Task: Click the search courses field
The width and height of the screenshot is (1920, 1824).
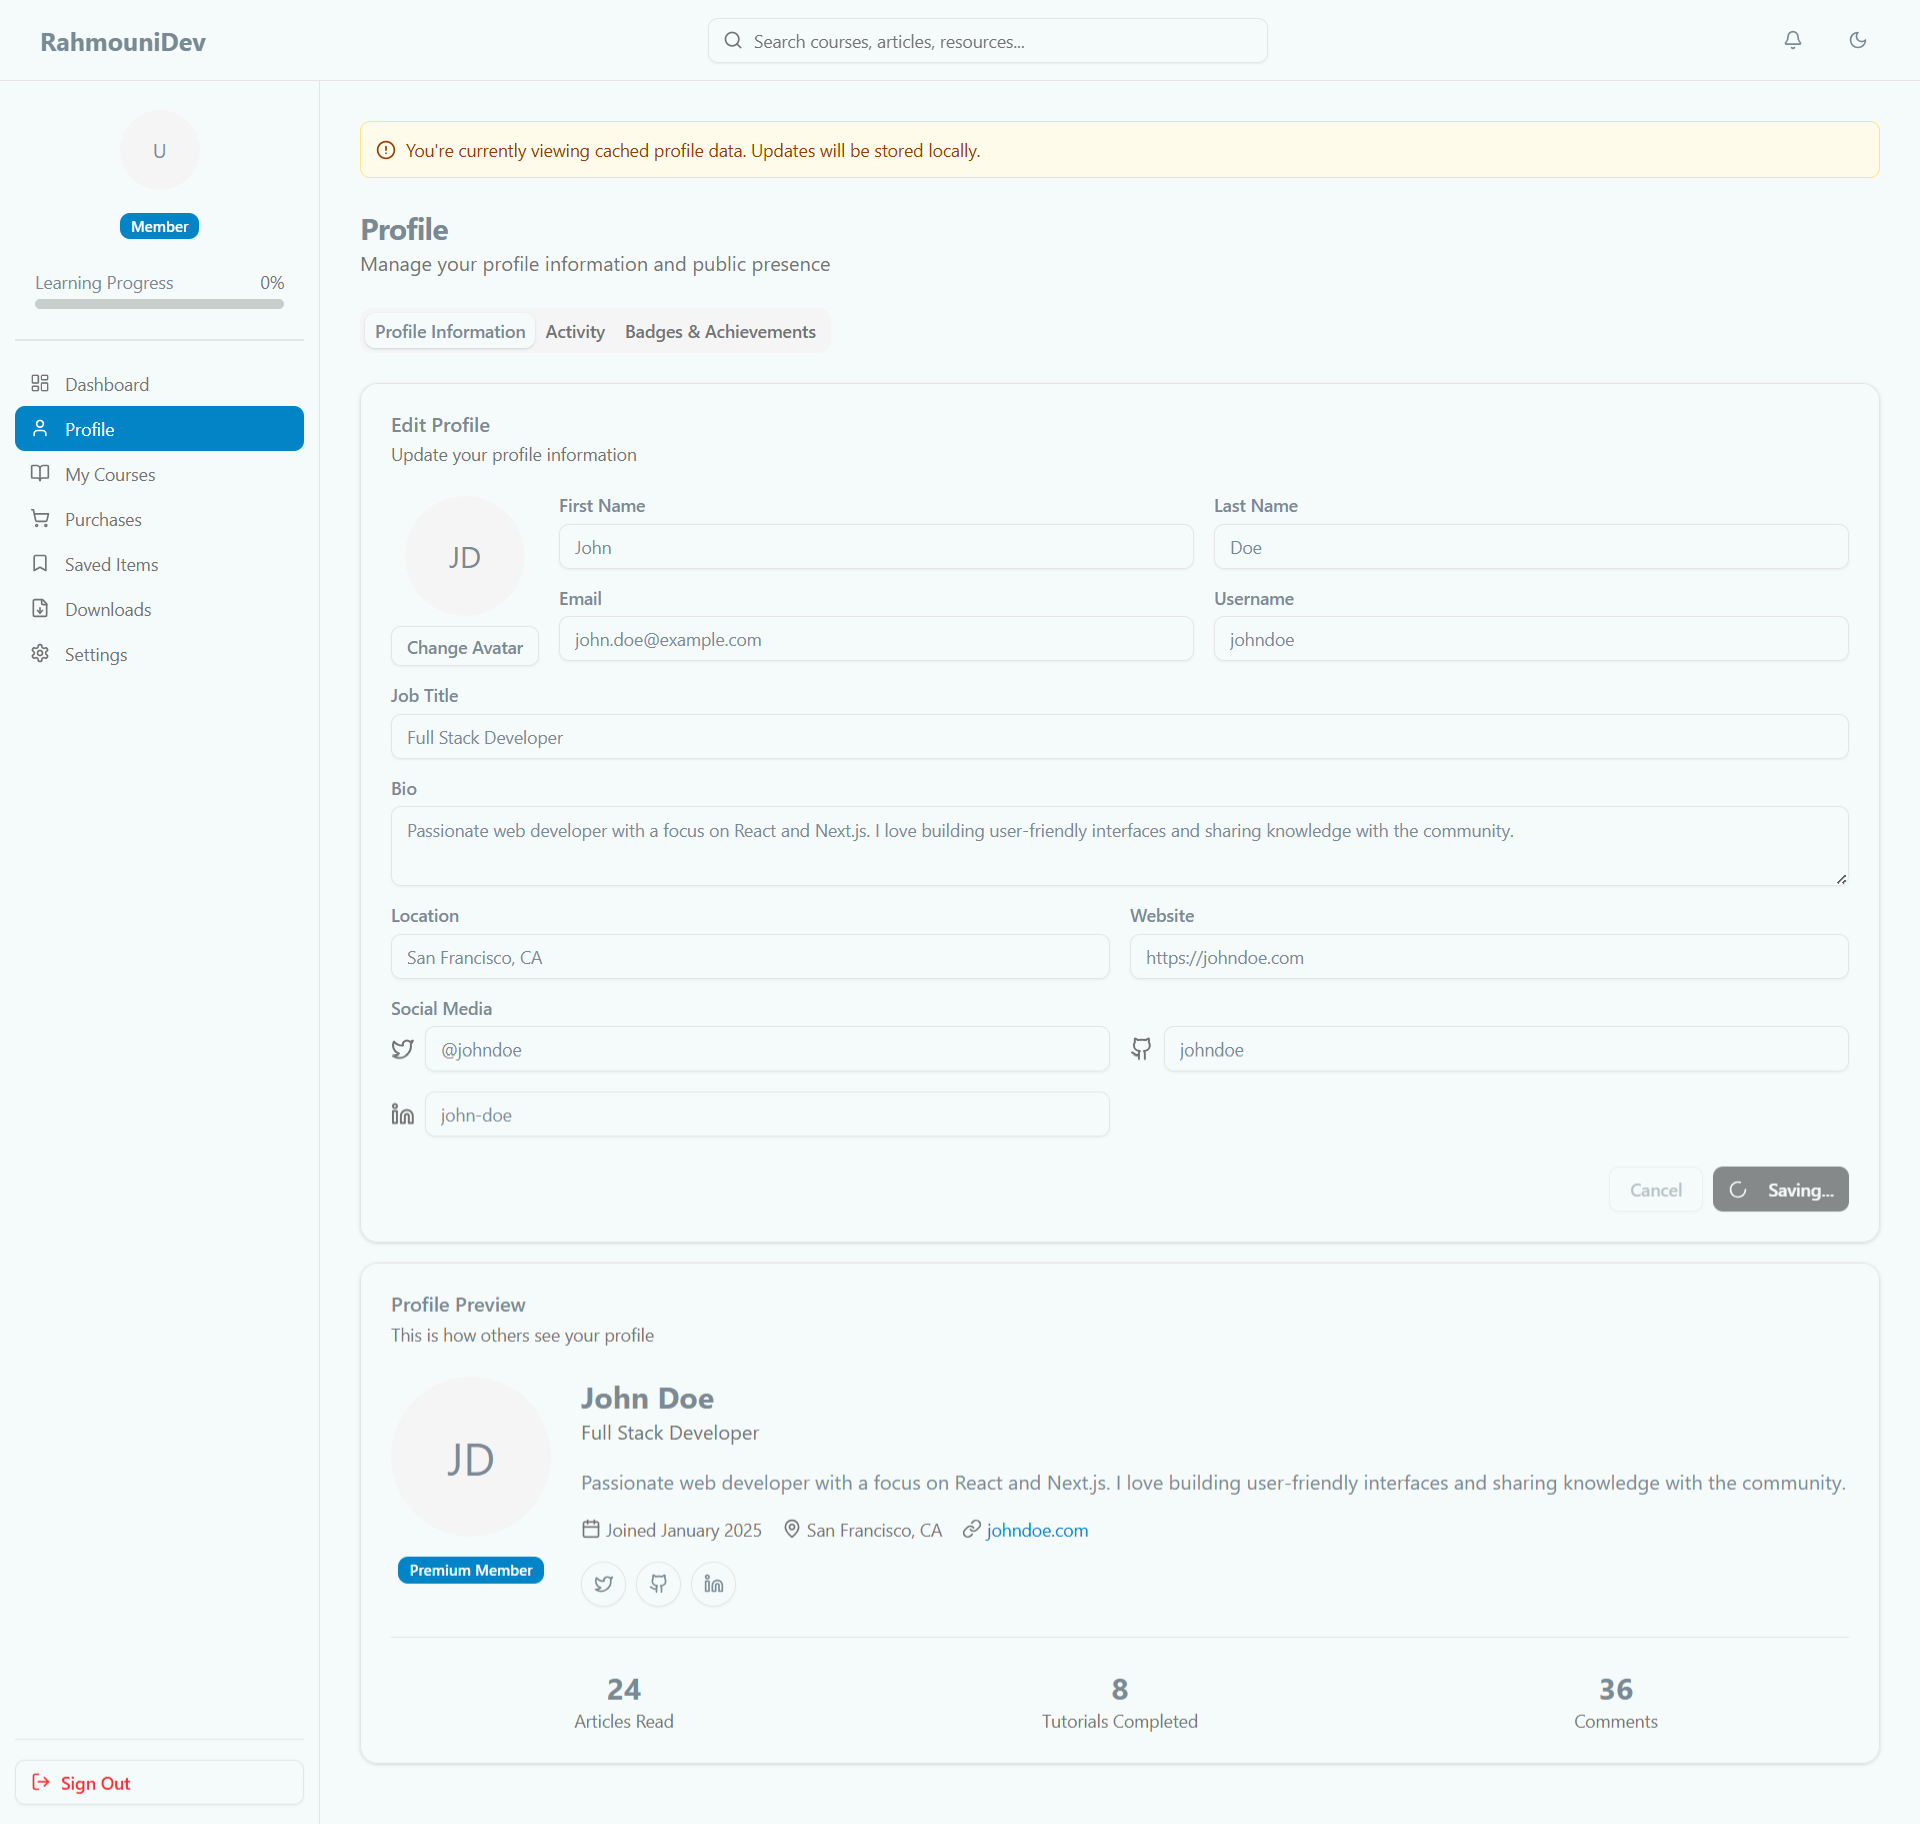Action: coord(988,41)
